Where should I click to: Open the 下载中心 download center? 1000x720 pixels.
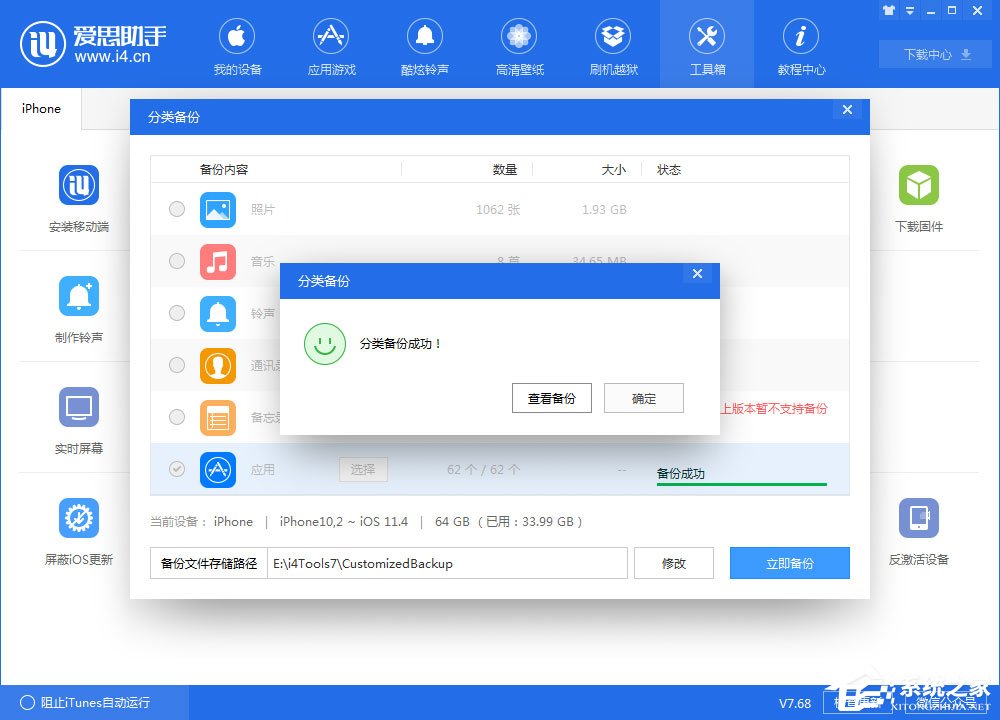point(934,55)
